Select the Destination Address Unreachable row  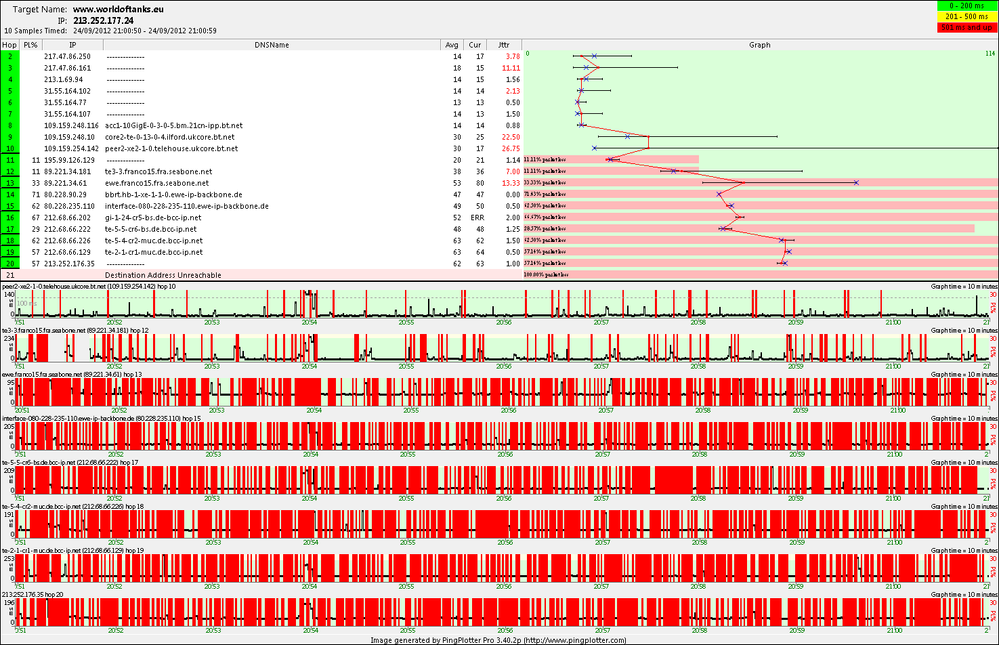[x=261, y=275]
